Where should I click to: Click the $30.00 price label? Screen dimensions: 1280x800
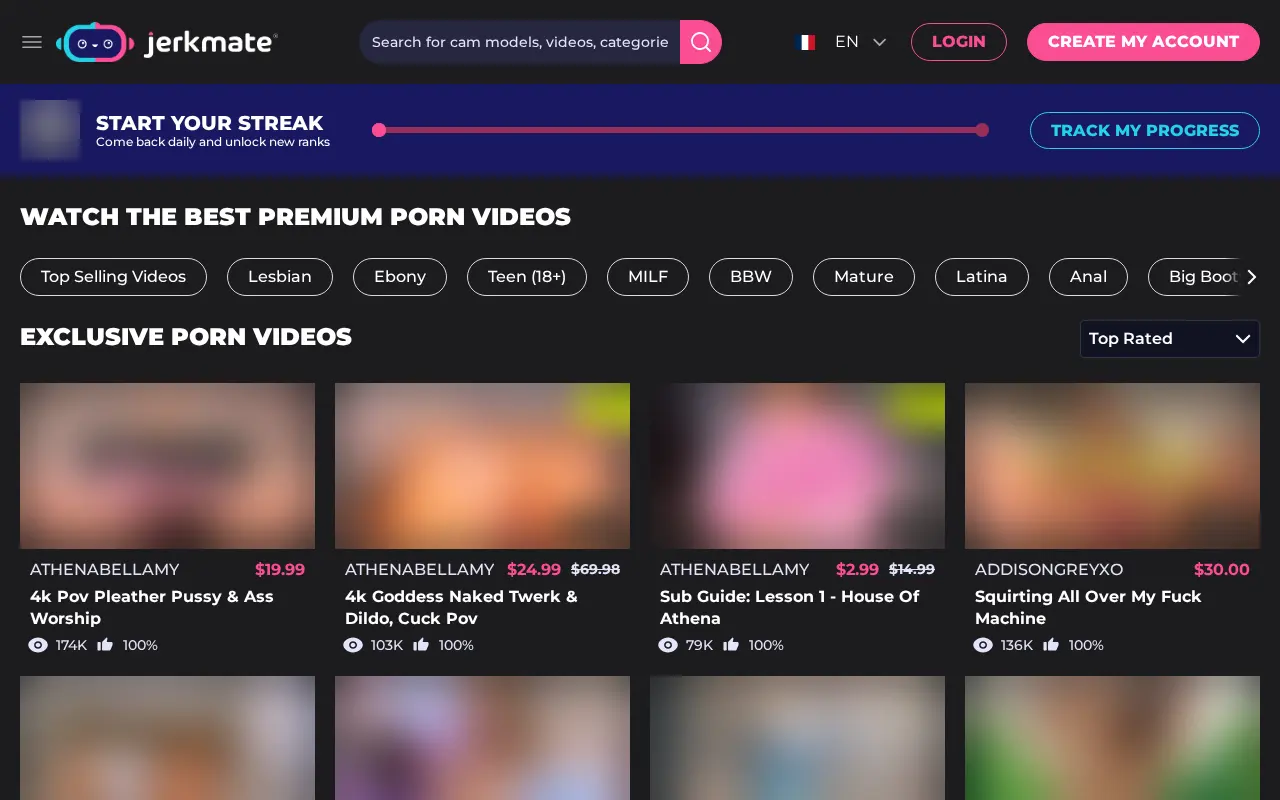pos(1222,569)
